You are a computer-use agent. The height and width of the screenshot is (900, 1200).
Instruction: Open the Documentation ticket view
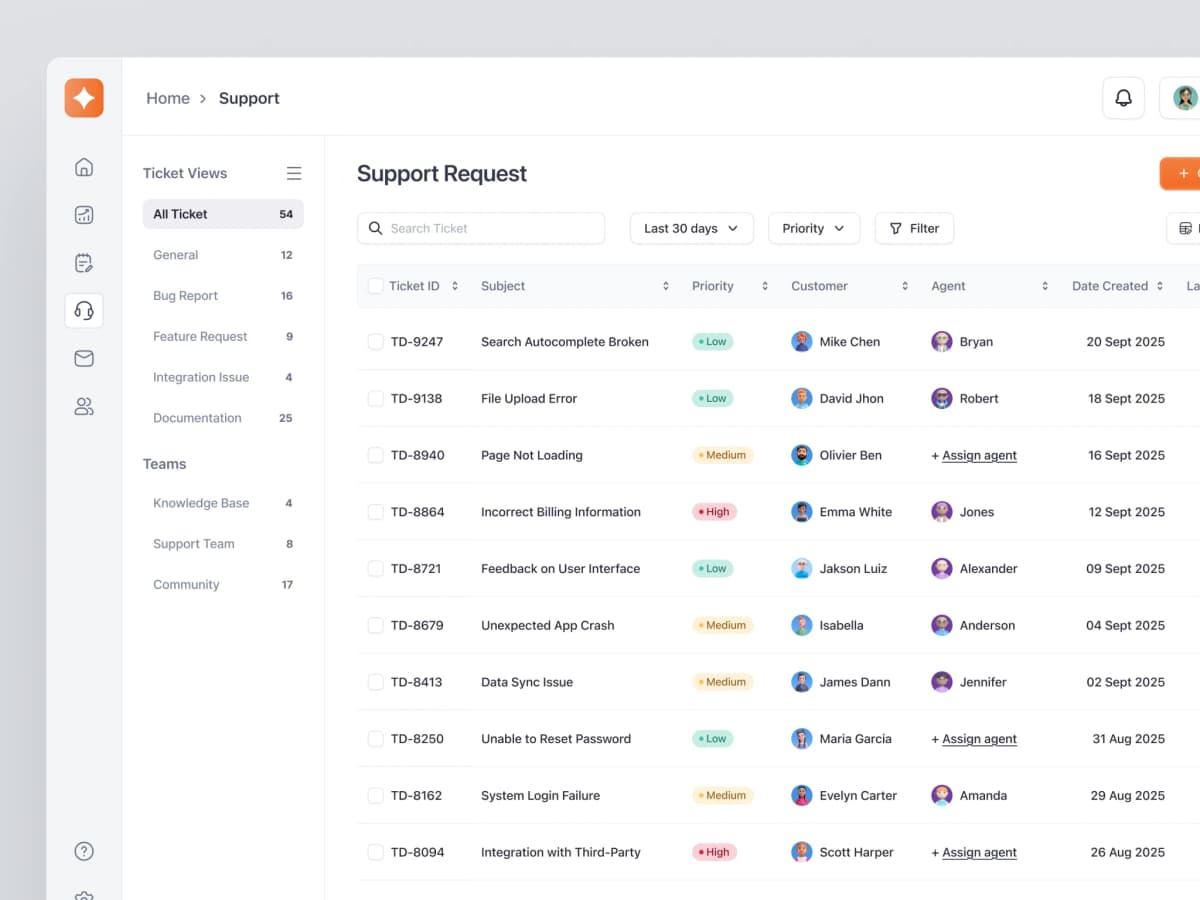click(x=223, y=418)
